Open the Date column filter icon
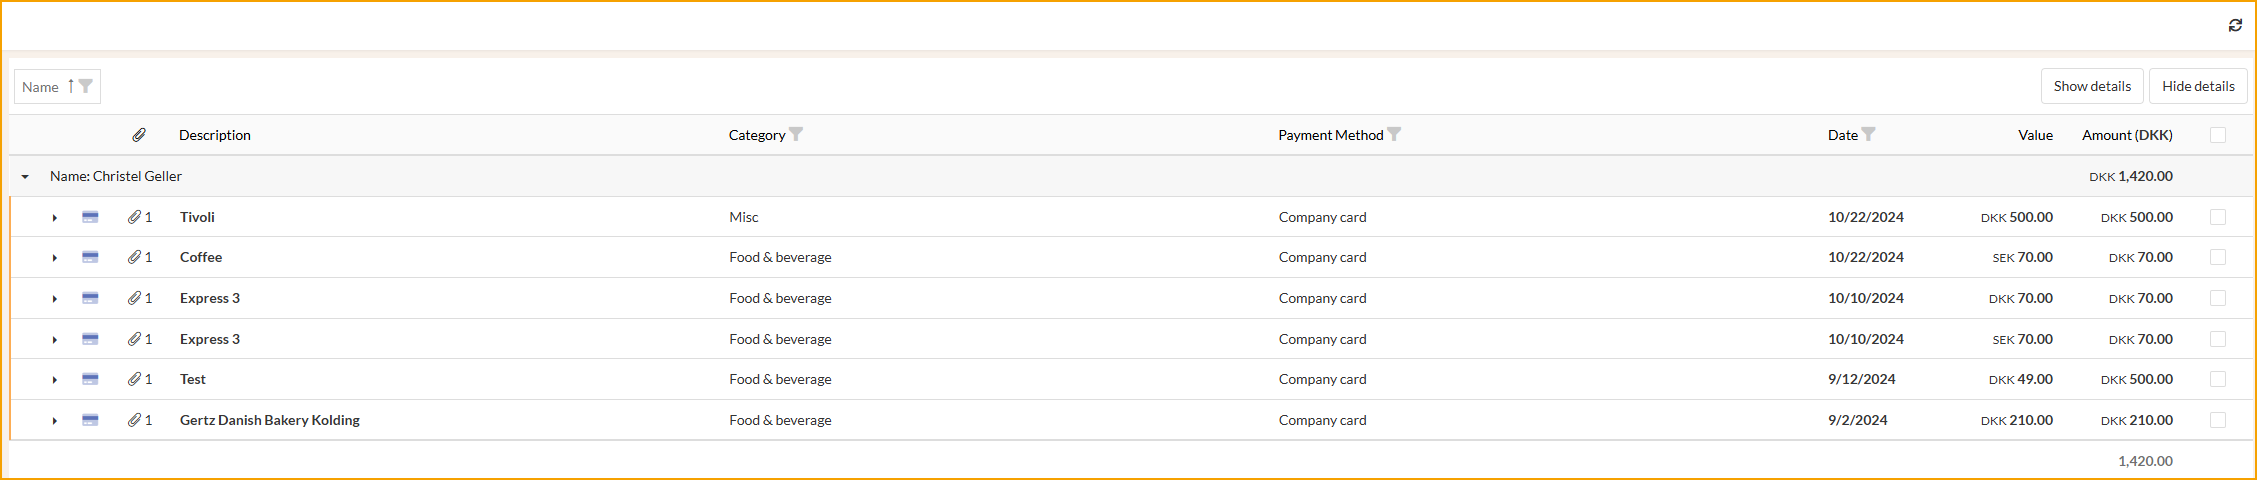 pyautogui.click(x=1868, y=134)
